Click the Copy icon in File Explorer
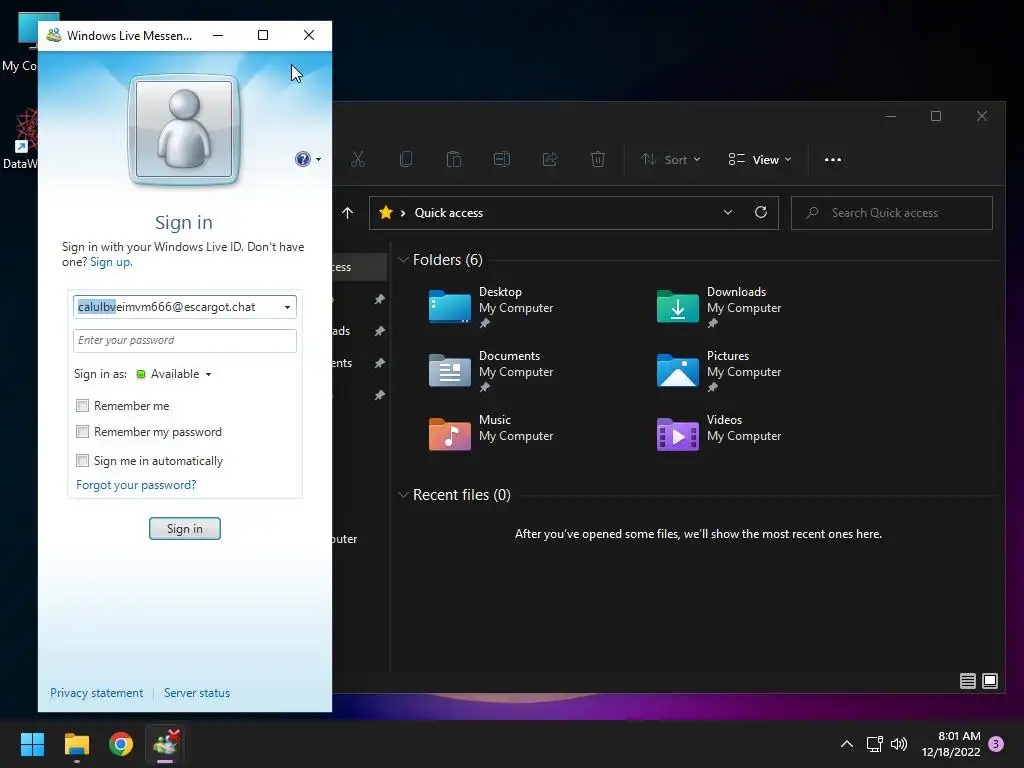Image resolution: width=1024 pixels, height=768 pixels. pos(406,159)
